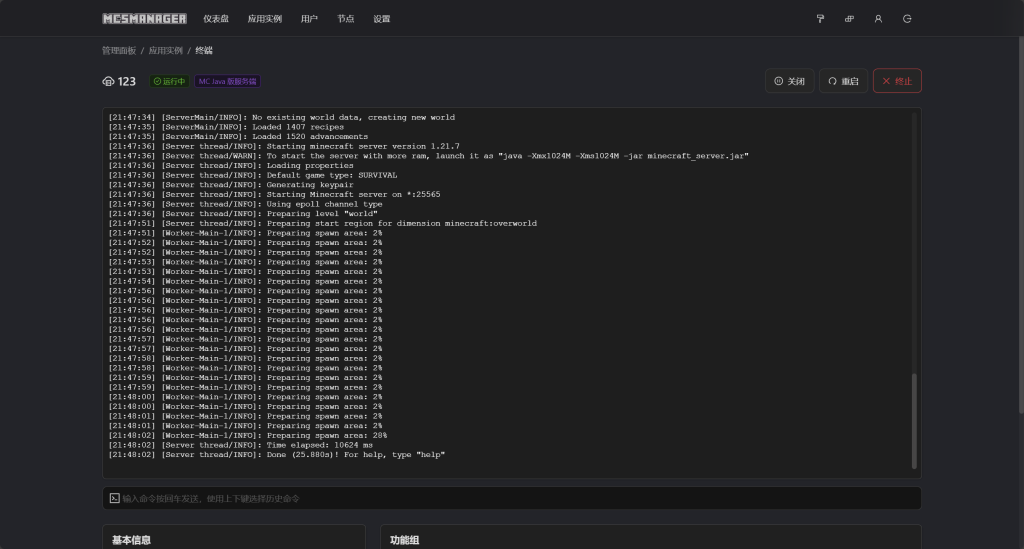Click the instance name 123
This screenshot has width=1024, height=549.
(x=127, y=82)
